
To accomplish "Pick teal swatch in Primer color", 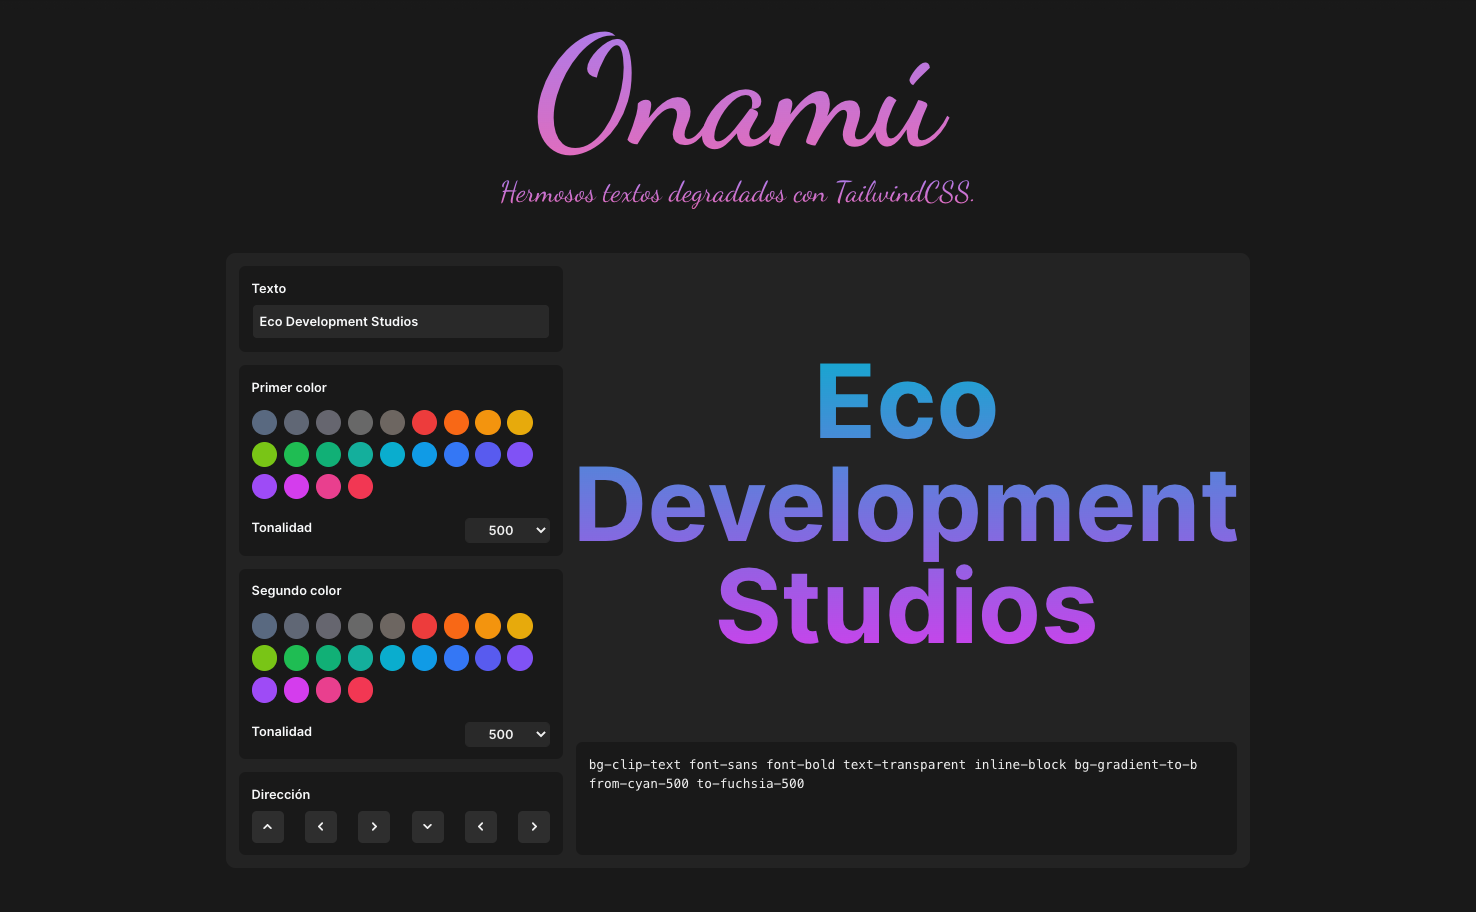I will [x=360, y=454].
